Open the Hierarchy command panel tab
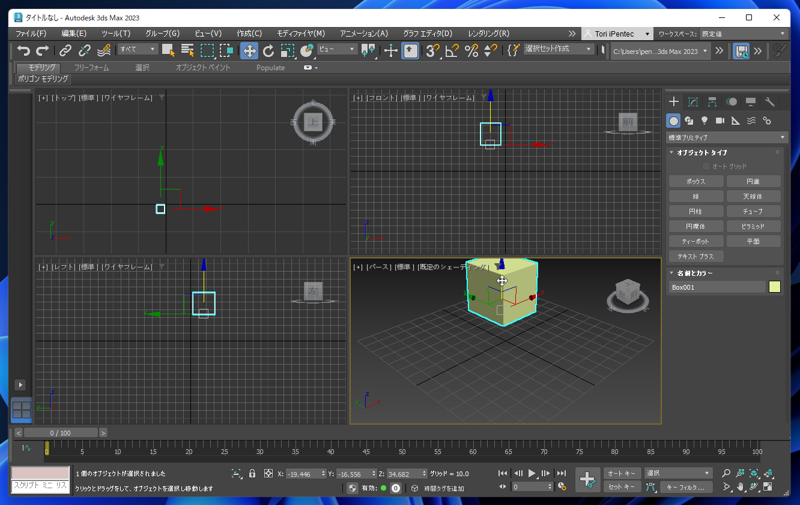Viewport: 800px width, 505px height. (x=712, y=102)
